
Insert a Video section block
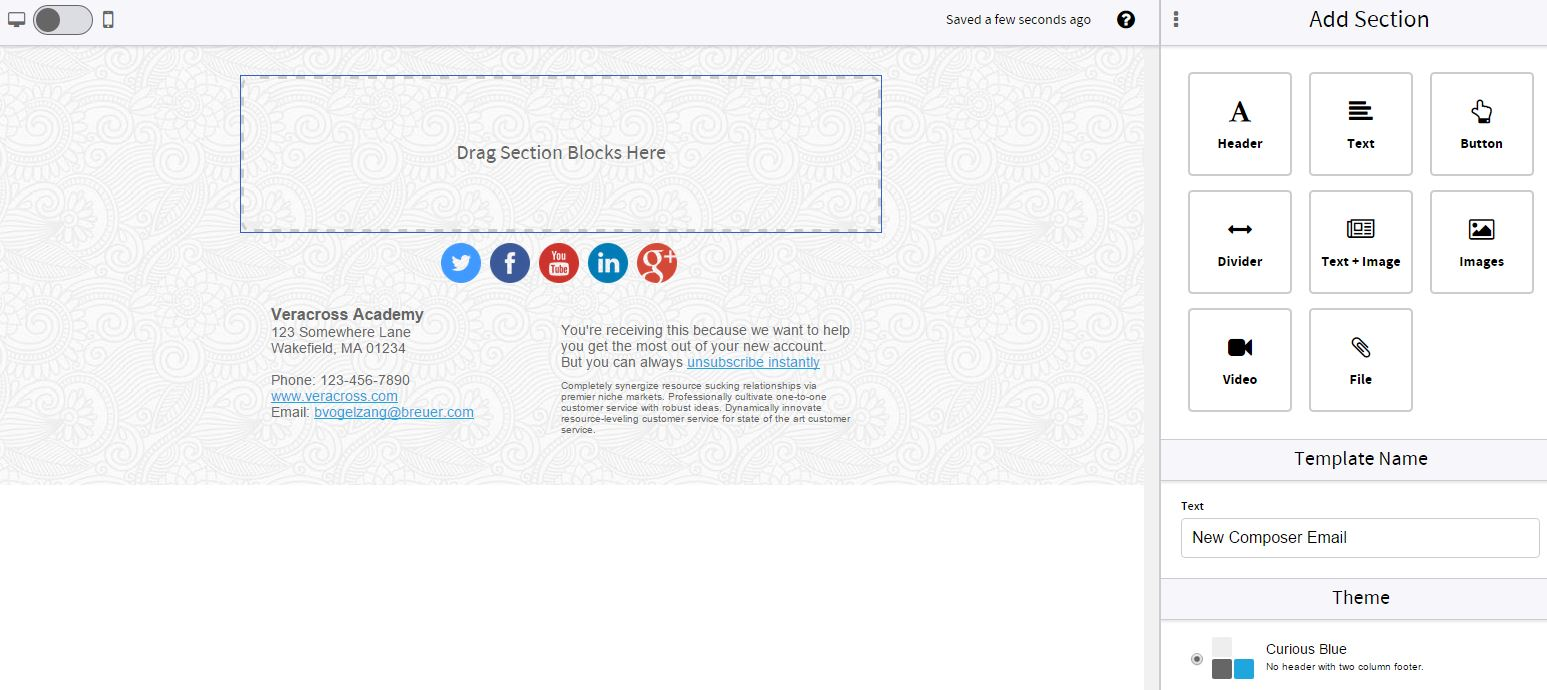pos(1239,360)
